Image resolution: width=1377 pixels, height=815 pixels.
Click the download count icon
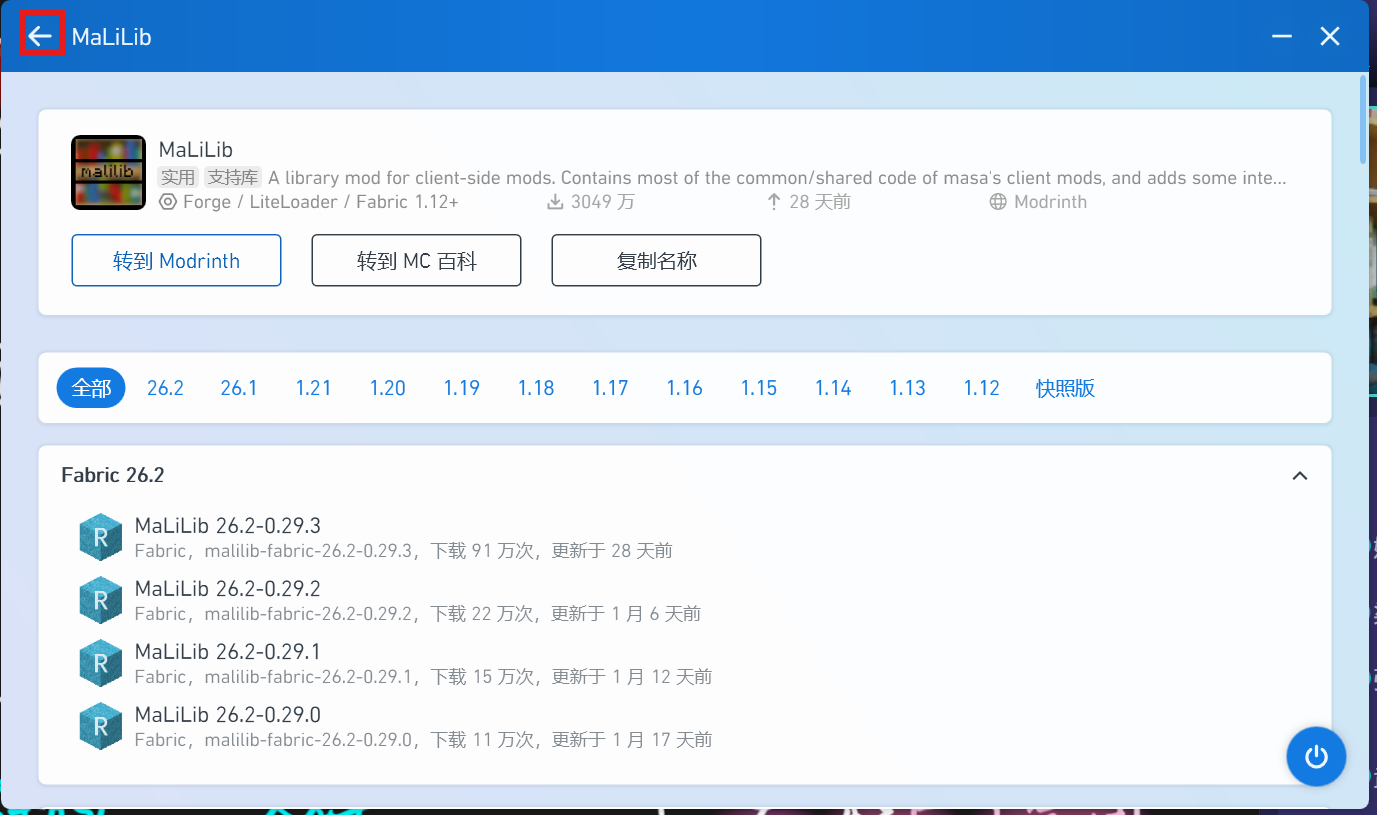coord(555,202)
